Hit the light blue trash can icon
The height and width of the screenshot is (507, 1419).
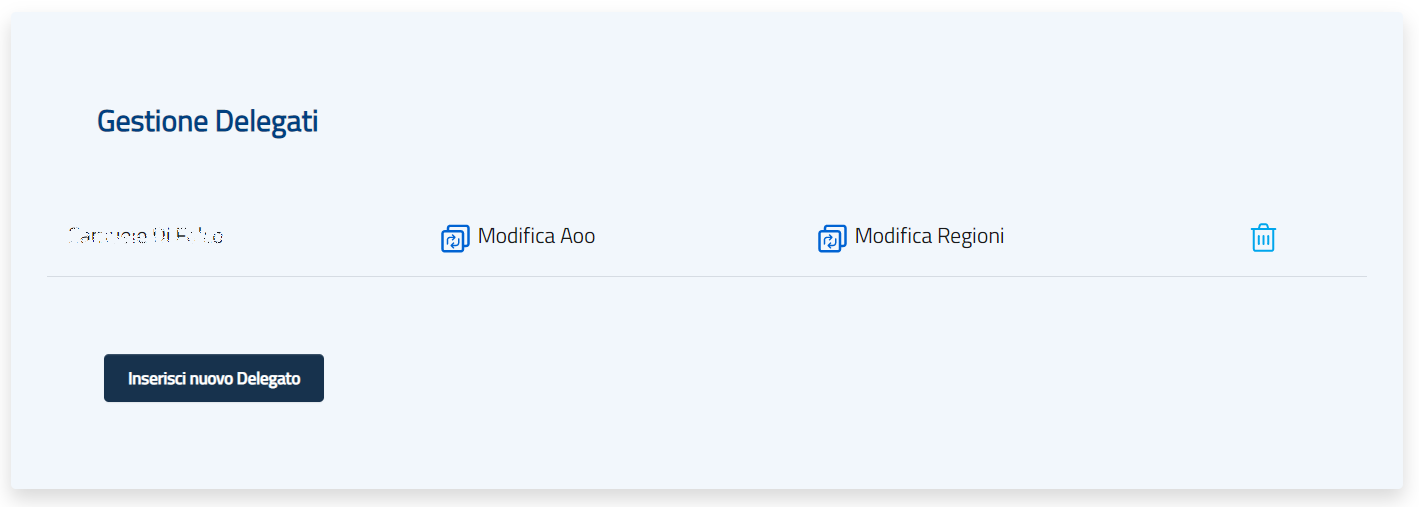1263,238
